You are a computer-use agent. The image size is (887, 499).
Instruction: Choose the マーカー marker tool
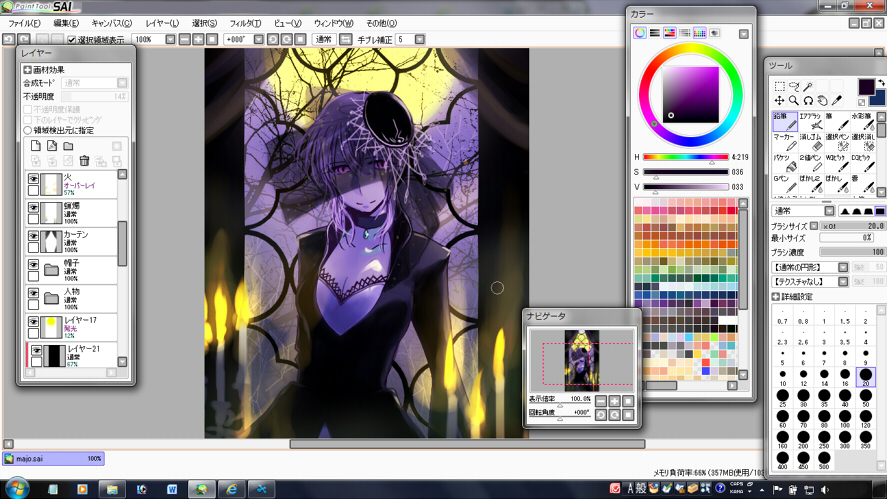(x=785, y=142)
